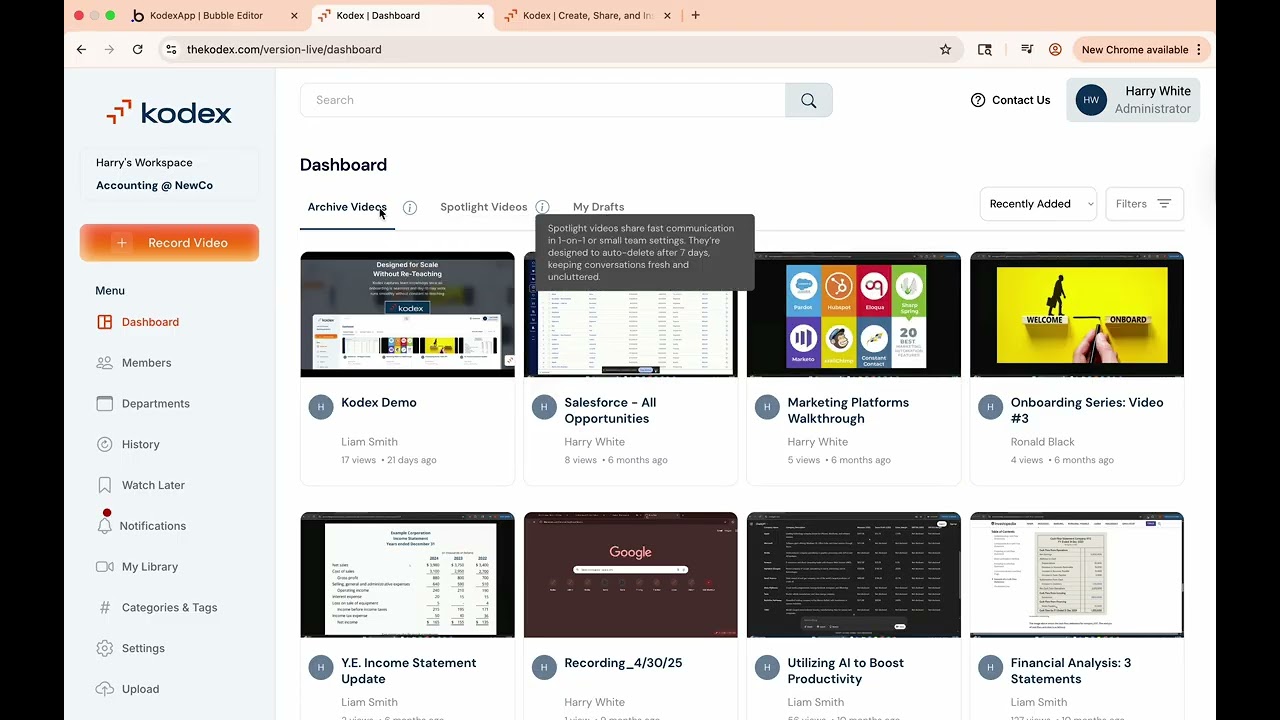Select Archive Videos tab

(x=347, y=207)
